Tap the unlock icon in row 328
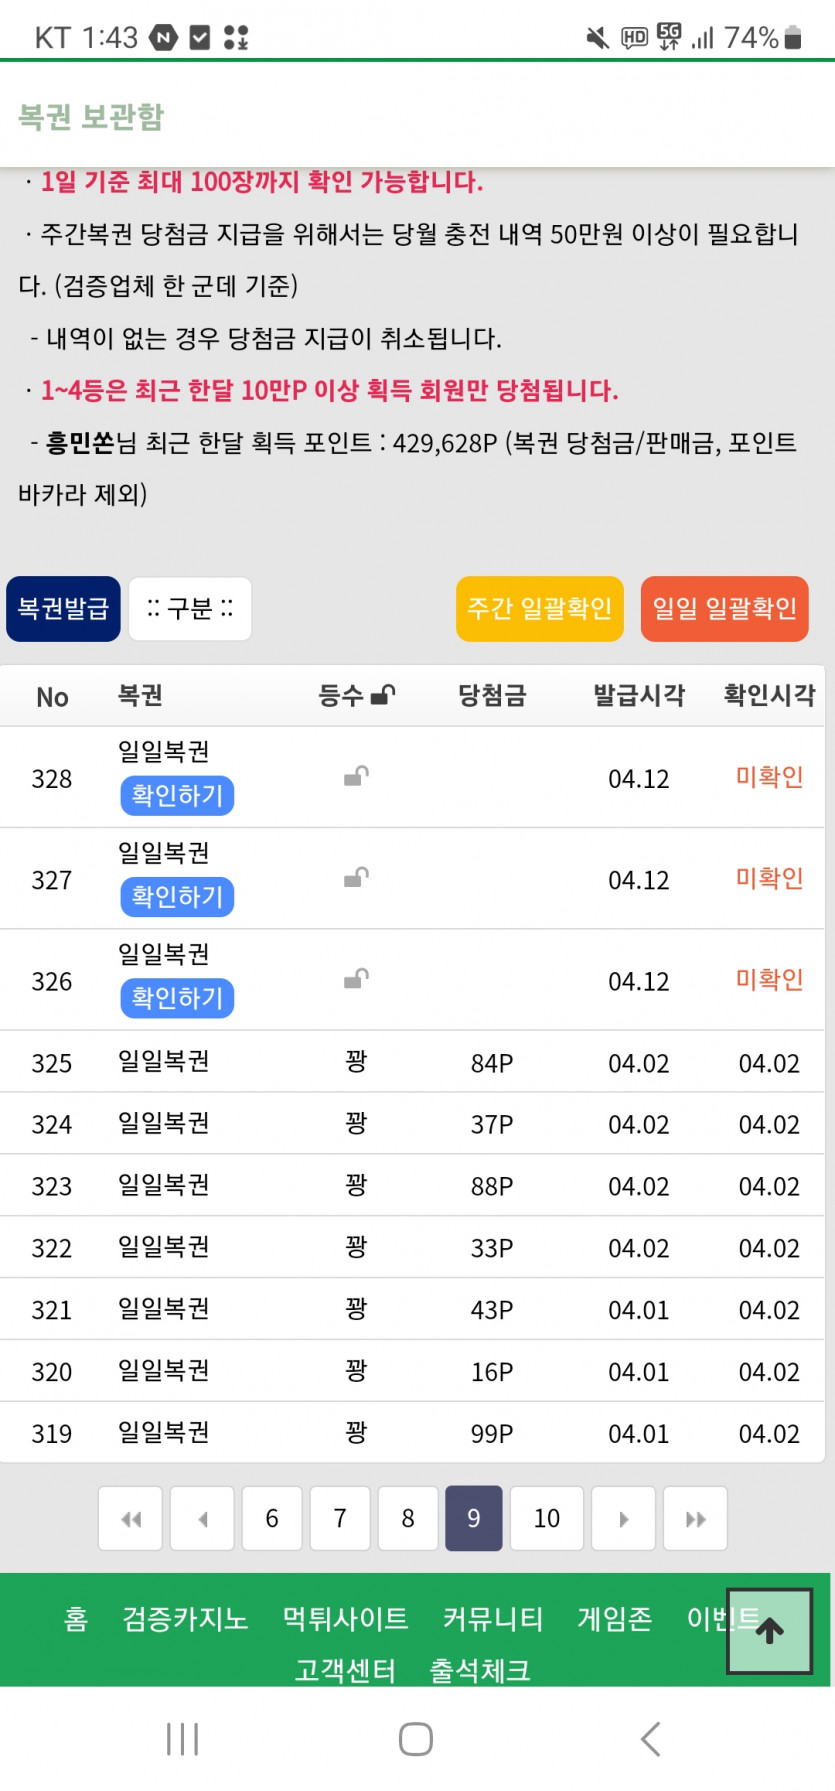Viewport: 835px width, 1791px height. (356, 776)
